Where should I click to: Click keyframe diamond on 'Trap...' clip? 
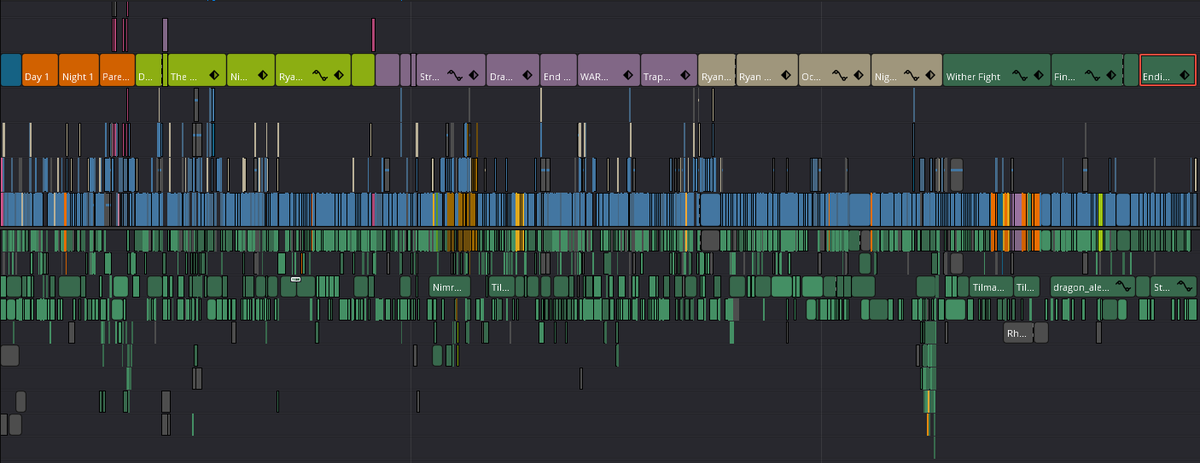coord(685,76)
